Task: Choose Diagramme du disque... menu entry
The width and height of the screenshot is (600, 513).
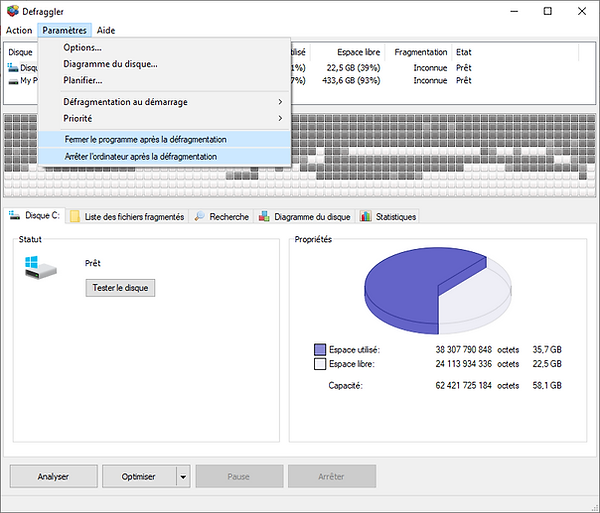Action: 165,64
